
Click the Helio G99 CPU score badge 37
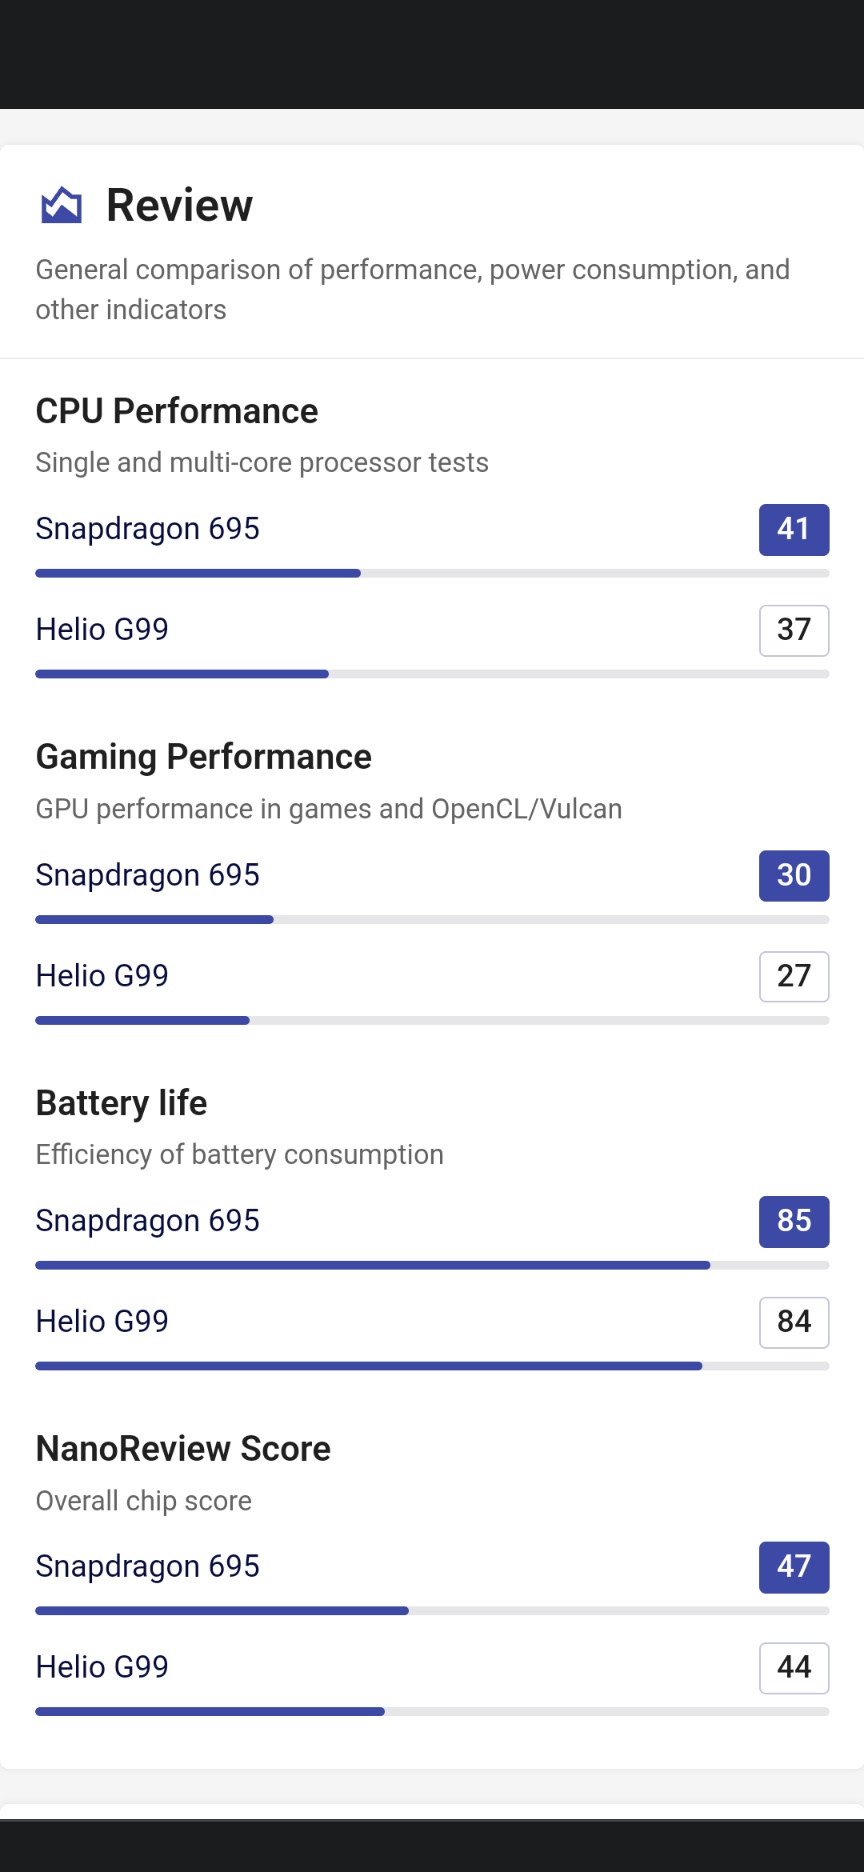[794, 630]
